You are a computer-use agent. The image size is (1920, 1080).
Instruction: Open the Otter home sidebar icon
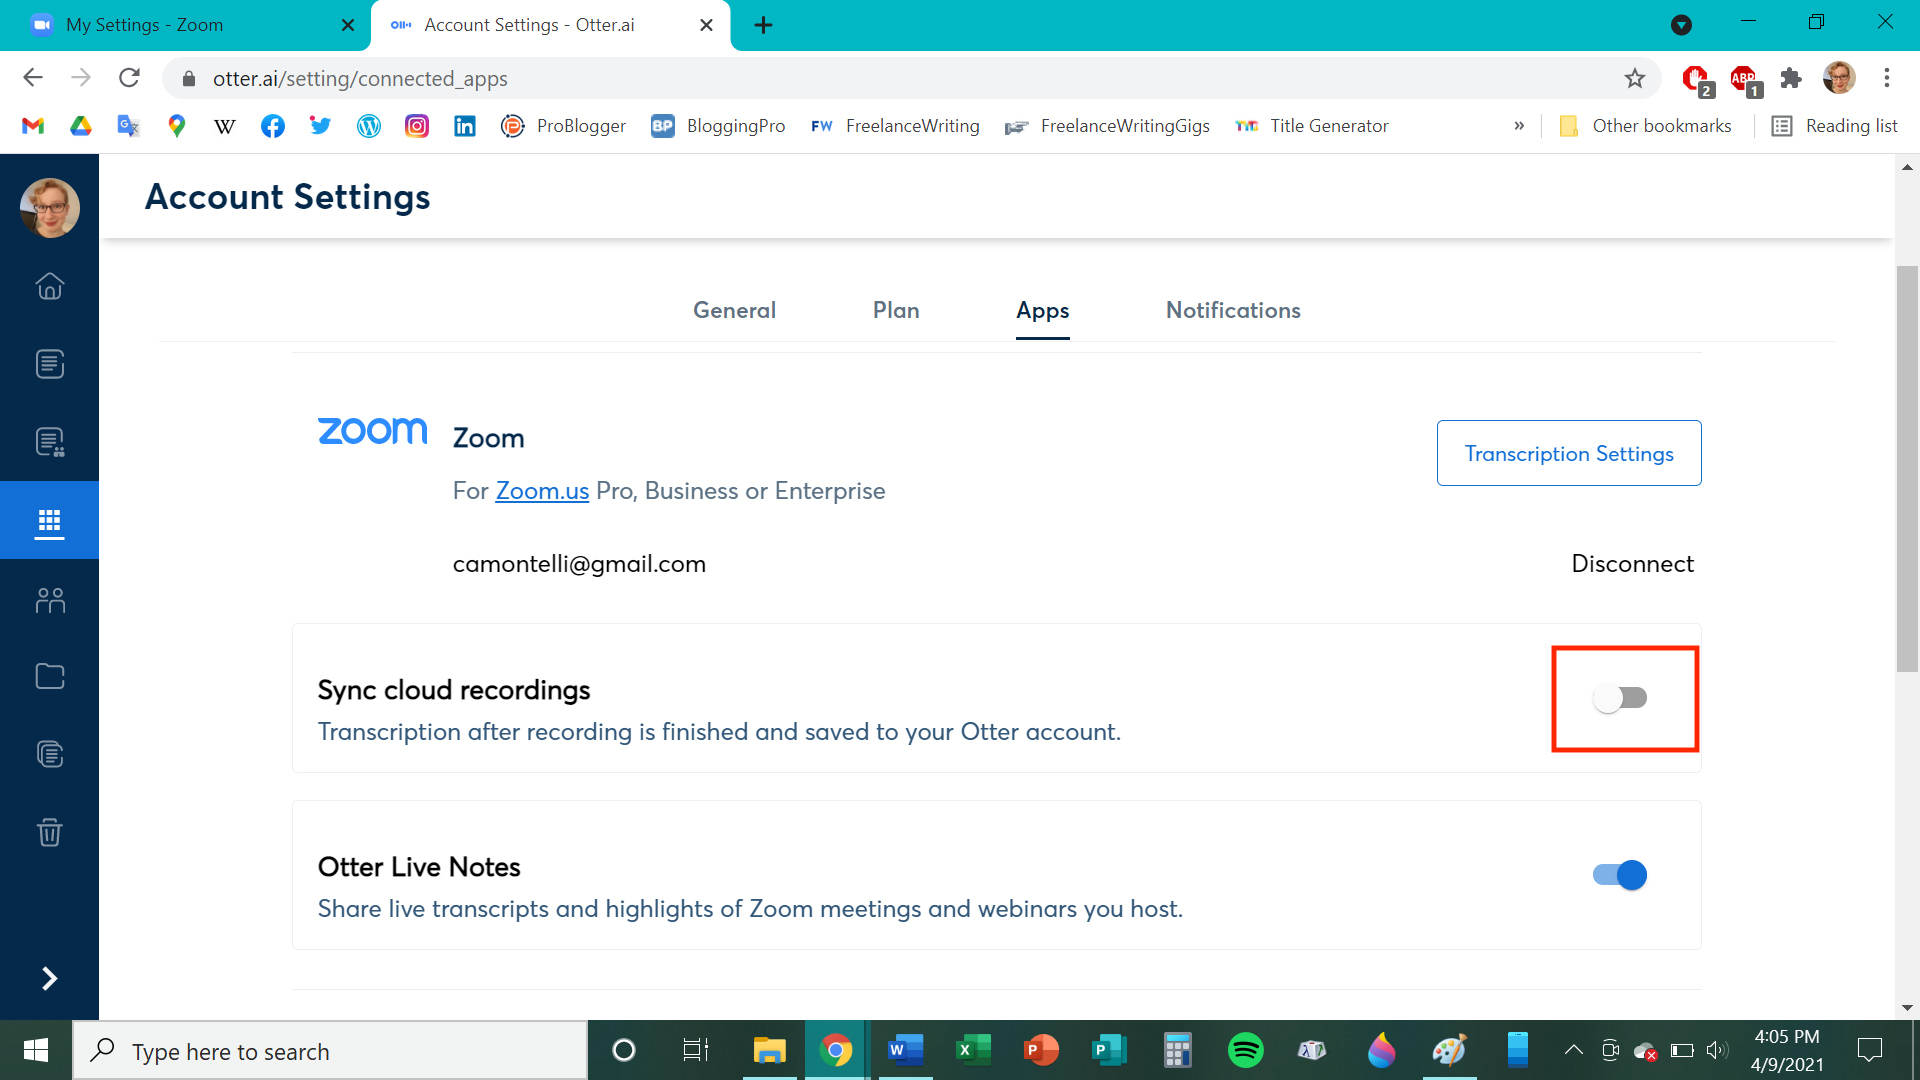pos(50,286)
